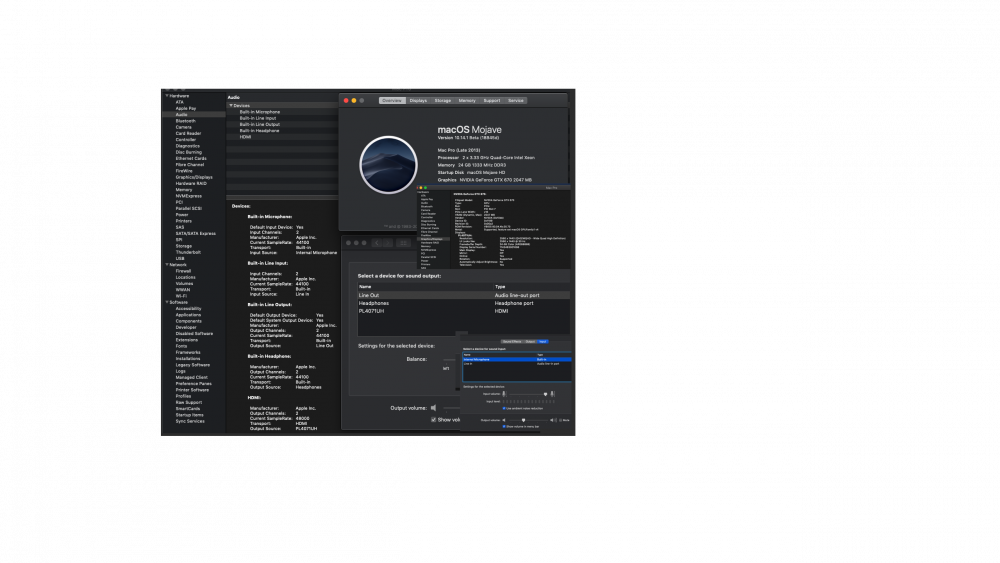Image resolution: width=1000 pixels, height=563 pixels.
Task: Switch to the Overview tab
Action: point(392,101)
